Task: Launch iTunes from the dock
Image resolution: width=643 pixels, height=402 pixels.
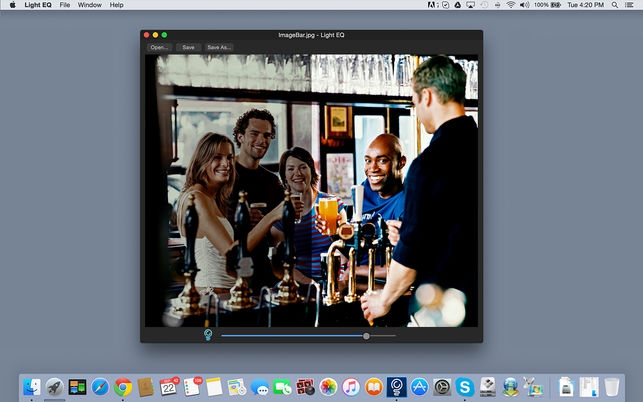Action: (x=350, y=387)
